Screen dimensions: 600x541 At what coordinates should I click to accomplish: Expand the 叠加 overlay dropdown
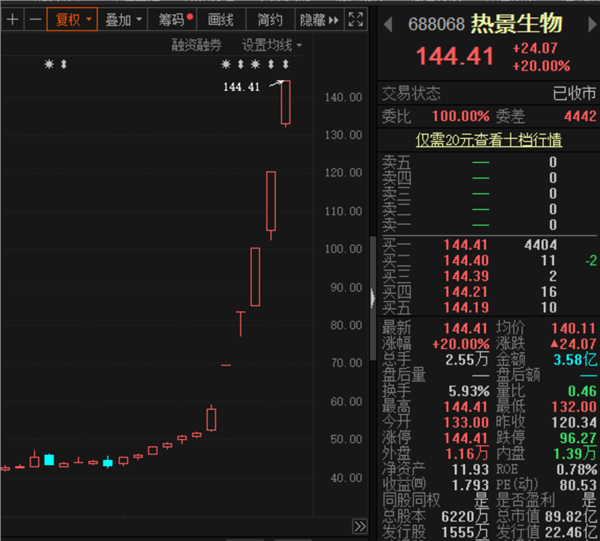tap(124, 19)
